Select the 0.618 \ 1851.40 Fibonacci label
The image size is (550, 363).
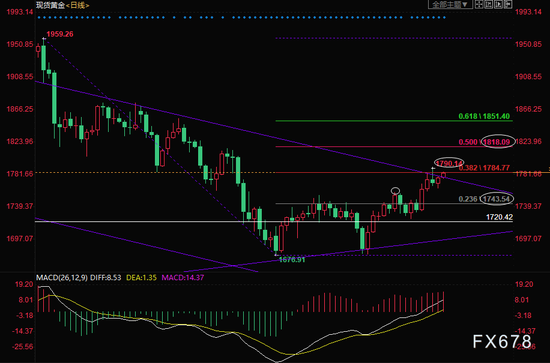coord(484,116)
